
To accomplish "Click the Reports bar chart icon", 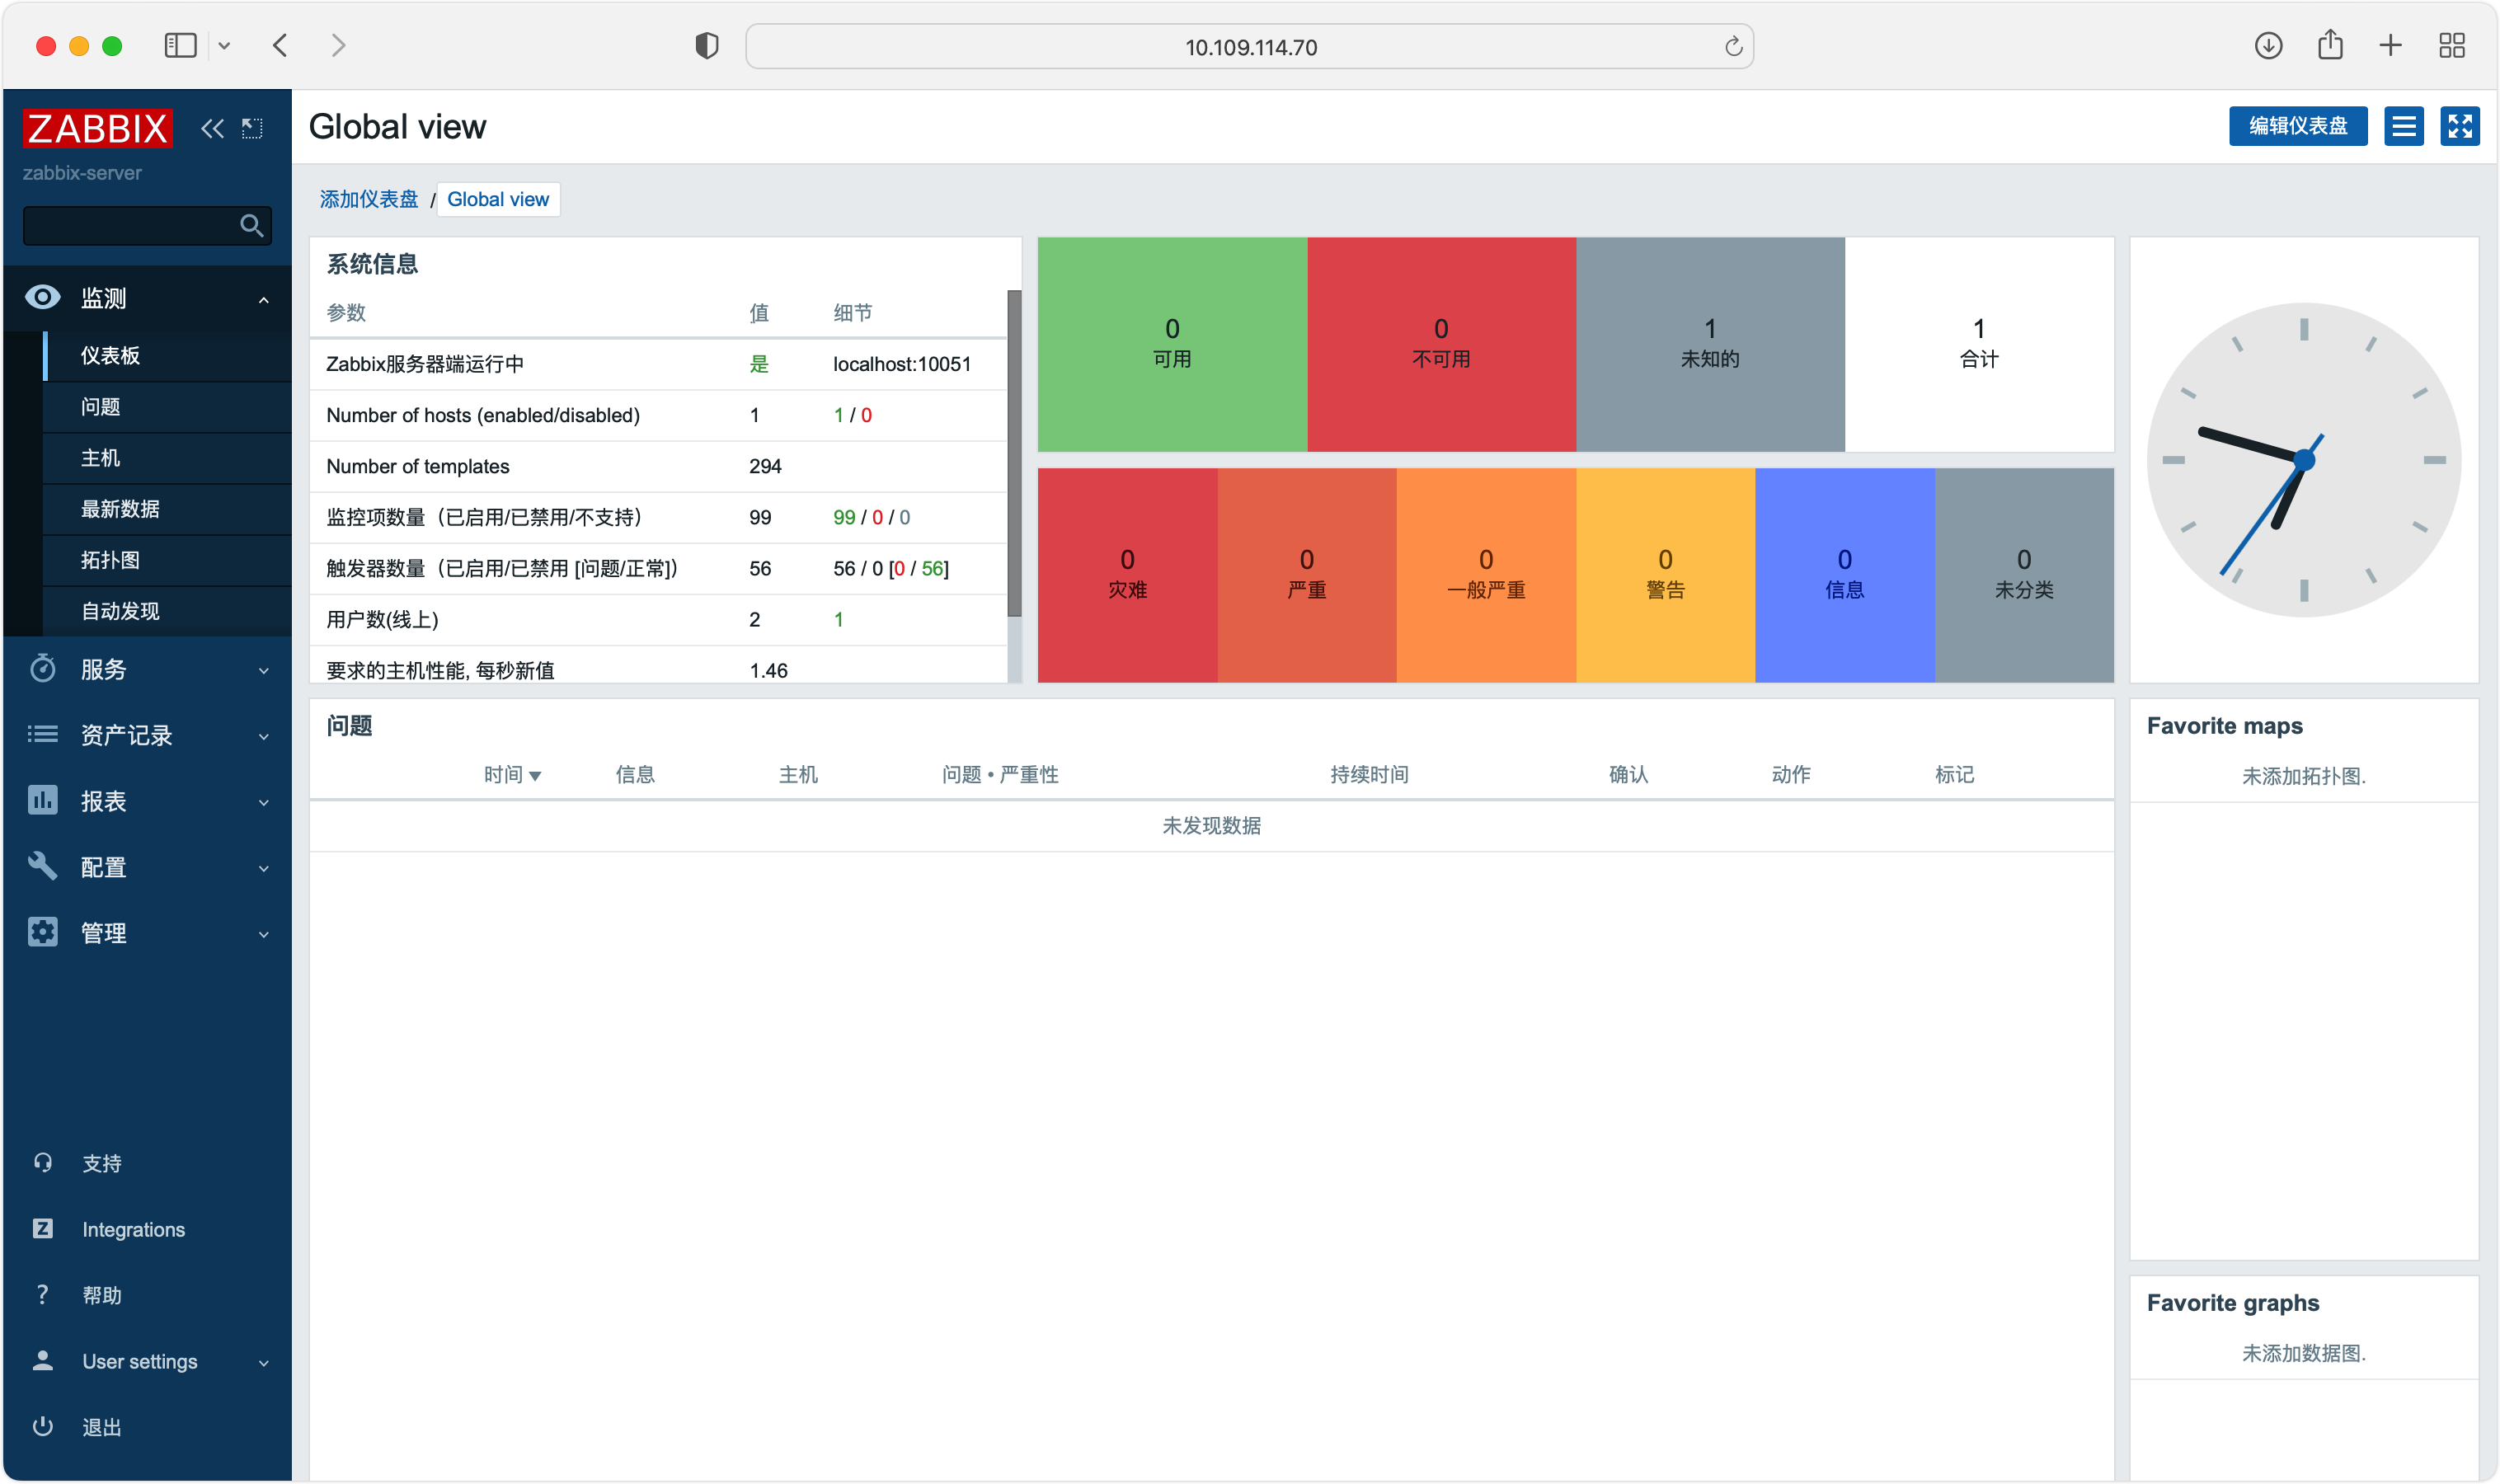I will tap(42, 800).
